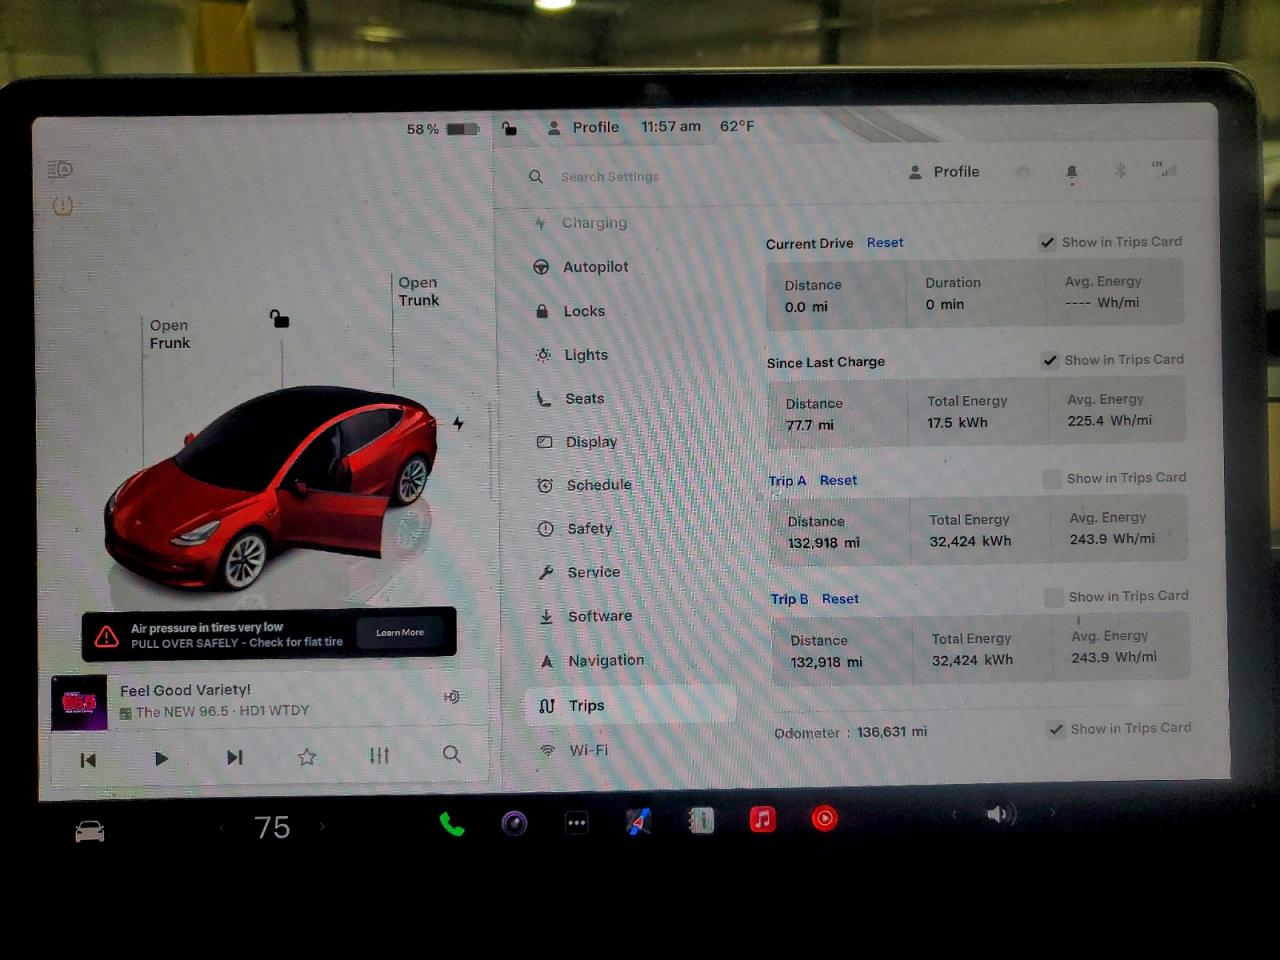Open the Phone app
1280x960 pixels.
[x=452, y=825]
